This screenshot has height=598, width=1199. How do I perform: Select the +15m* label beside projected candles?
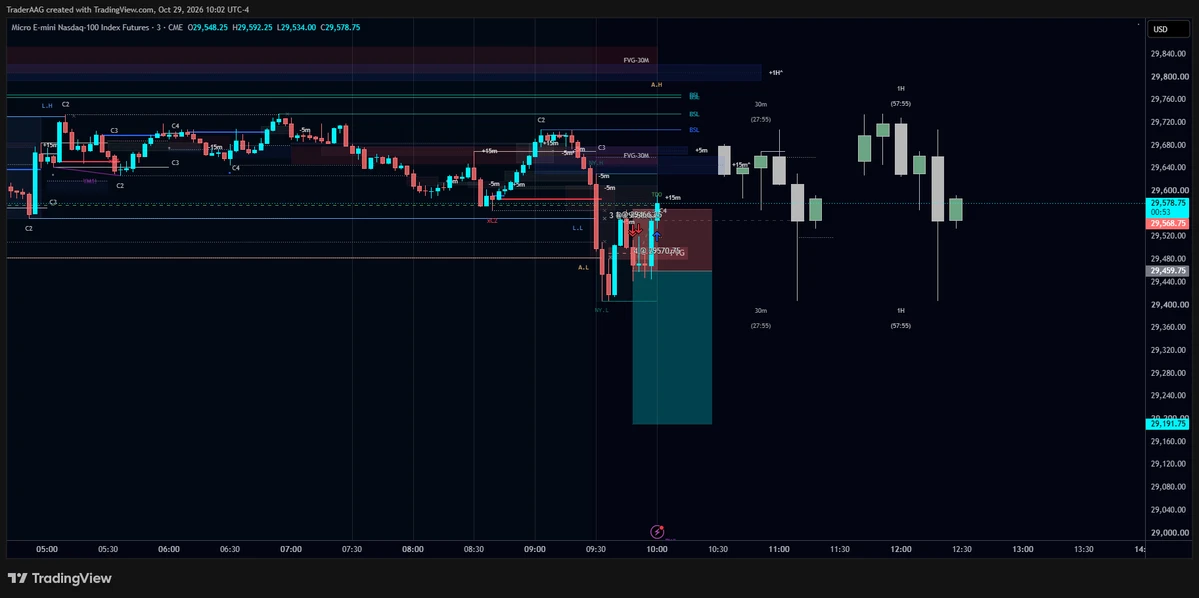pos(741,165)
